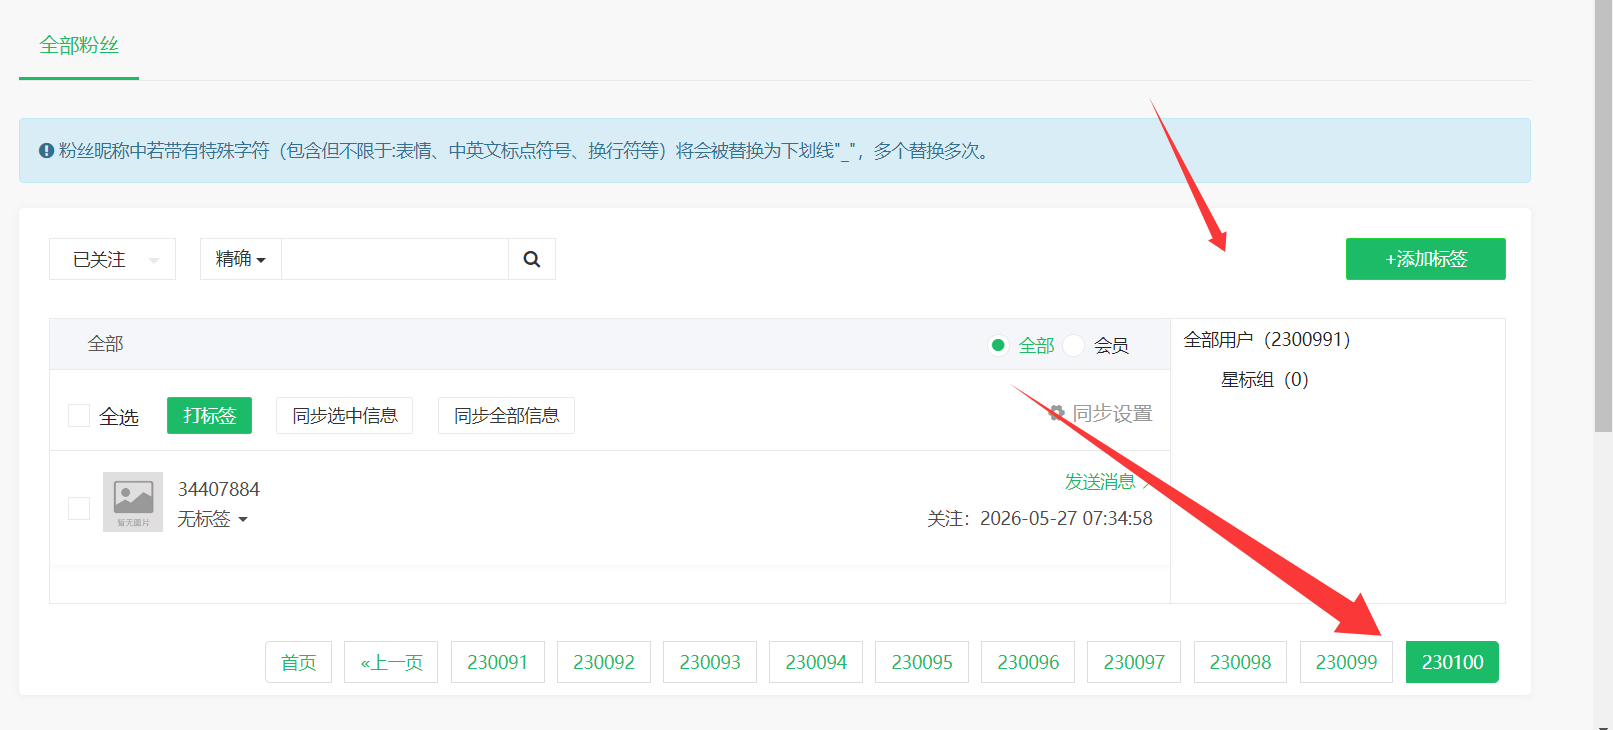Click fan nickname 34407884
The image size is (1613, 730).
coord(219,489)
